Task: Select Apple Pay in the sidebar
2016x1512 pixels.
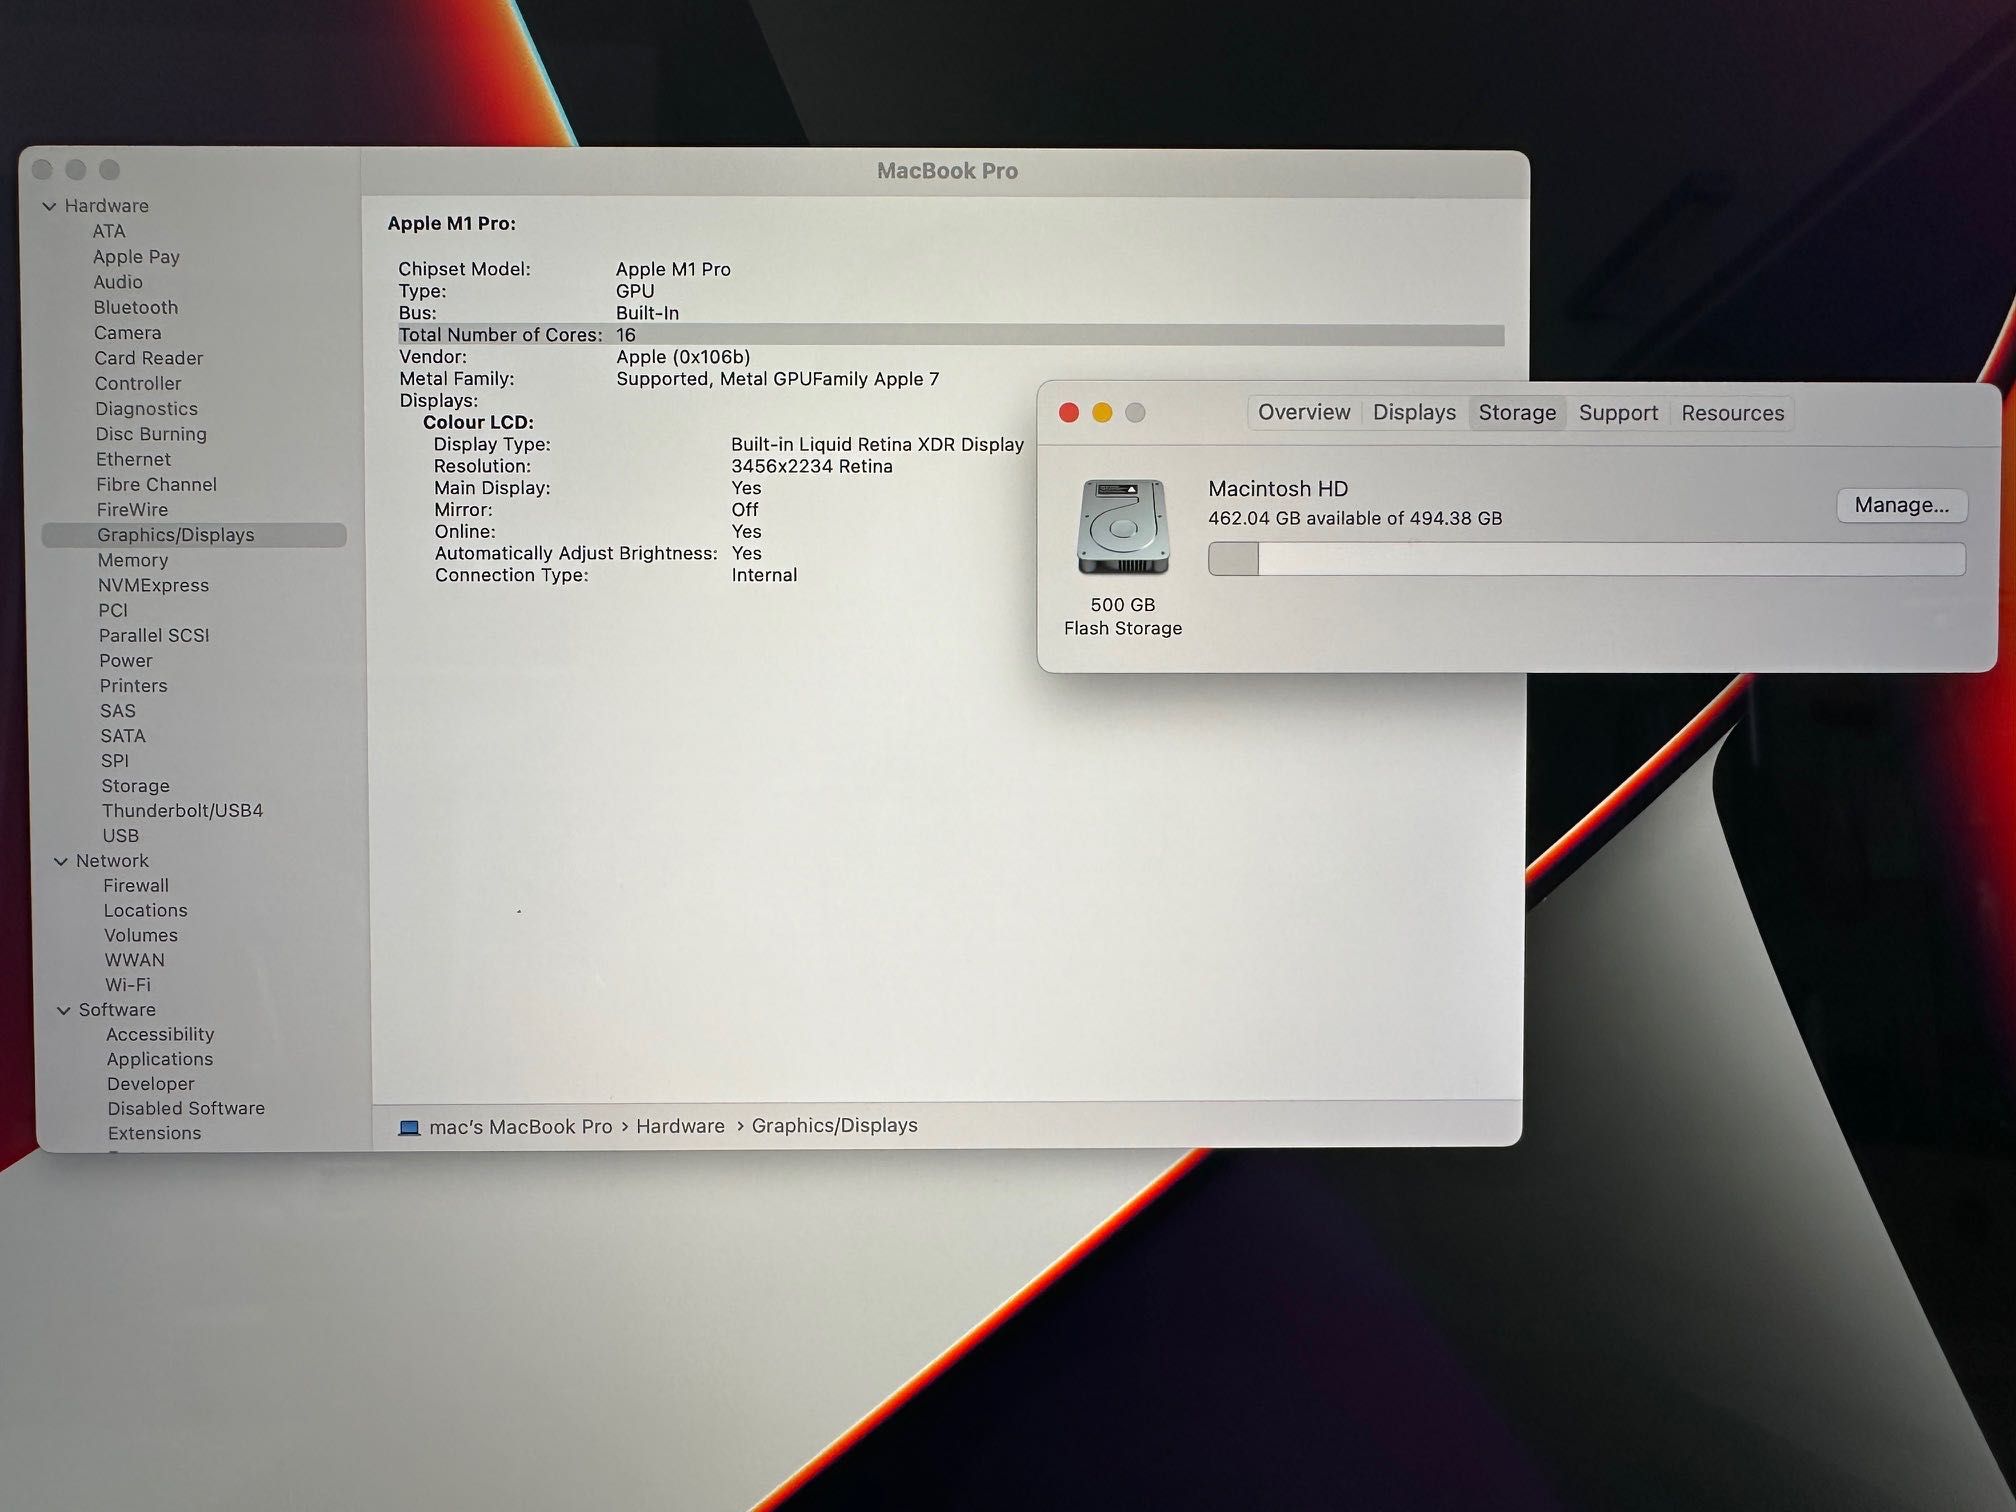Action: click(x=136, y=257)
